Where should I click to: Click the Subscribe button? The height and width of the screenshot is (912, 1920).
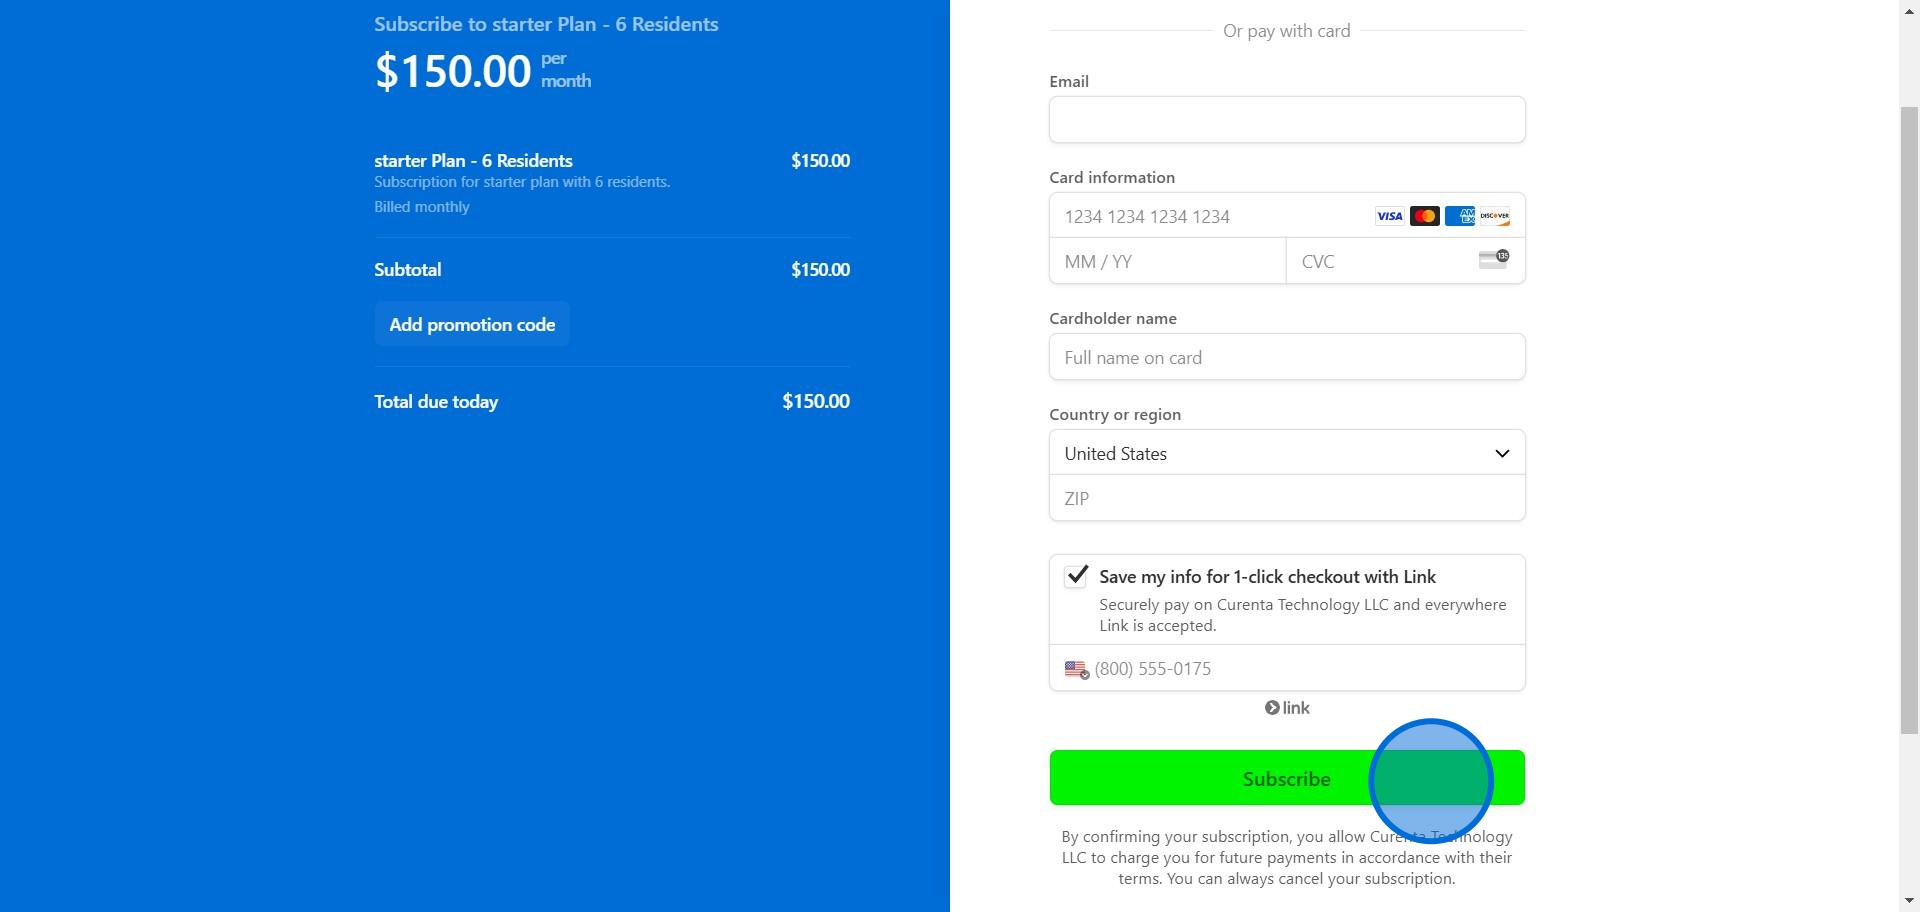point(1287,778)
